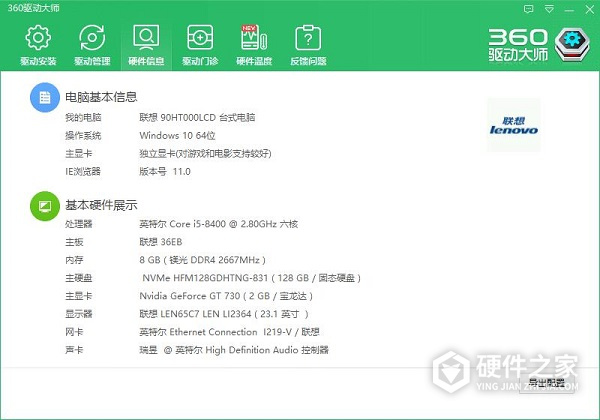Click the feedback chat icon in title bar
This screenshot has height=420, width=600.
528,9
